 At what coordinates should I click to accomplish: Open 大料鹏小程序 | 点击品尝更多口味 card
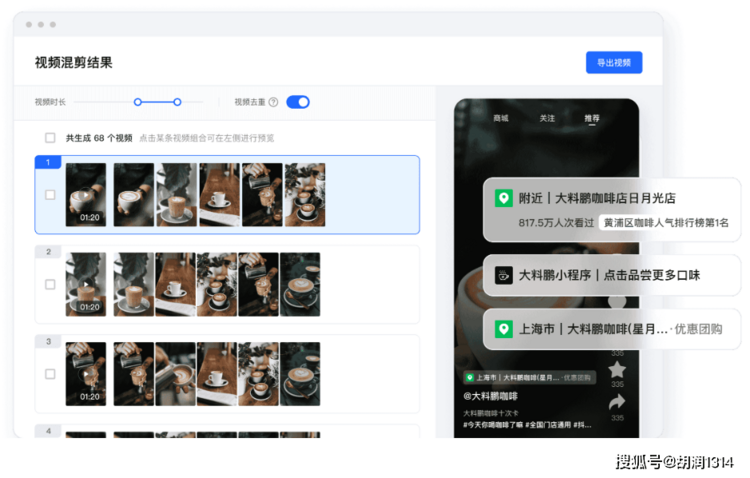coord(612,275)
